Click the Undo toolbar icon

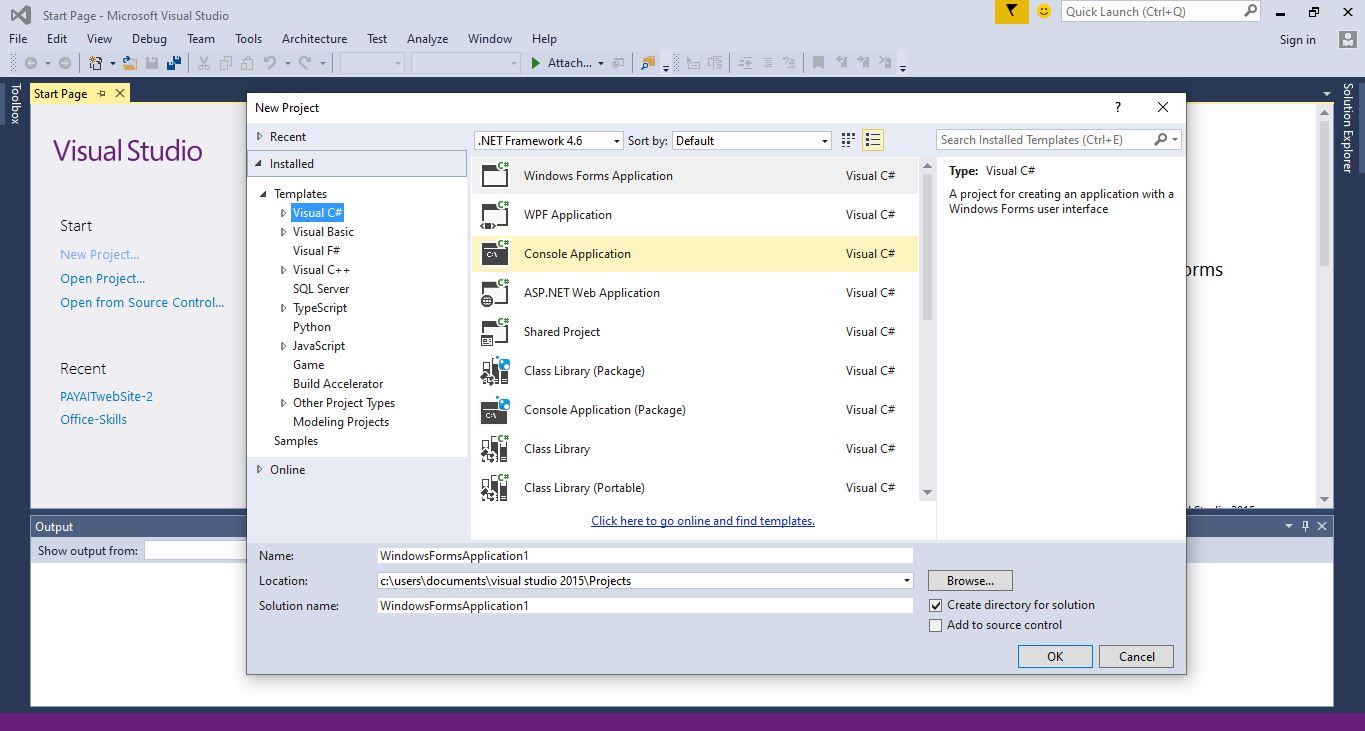coord(270,63)
